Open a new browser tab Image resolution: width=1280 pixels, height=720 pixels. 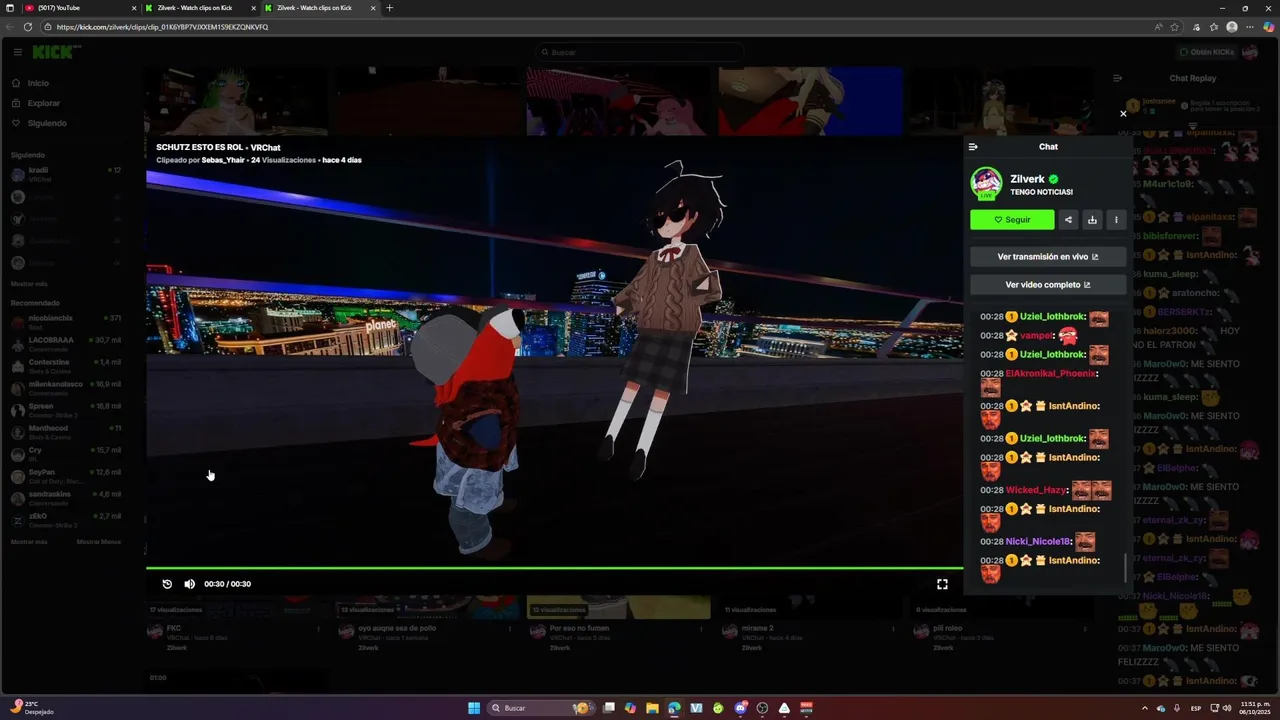tap(389, 8)
